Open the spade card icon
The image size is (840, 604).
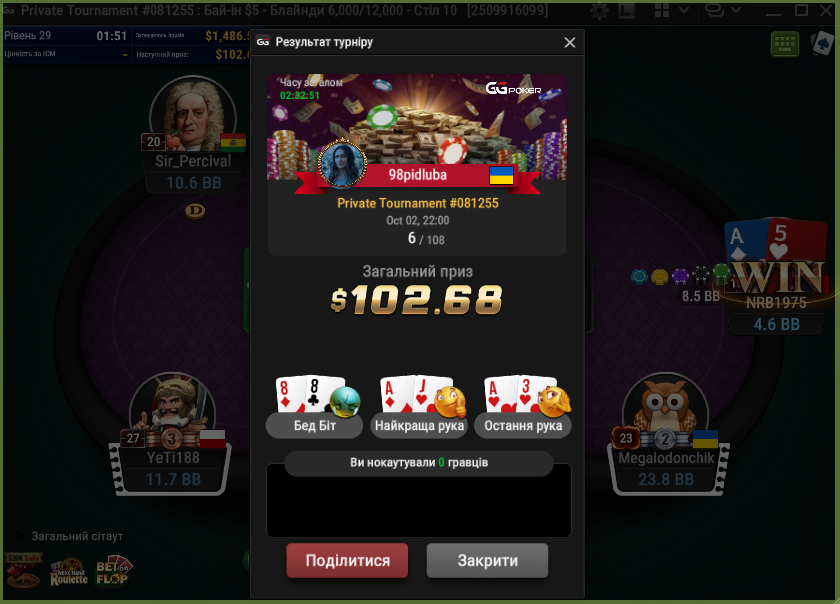[822, 44]
